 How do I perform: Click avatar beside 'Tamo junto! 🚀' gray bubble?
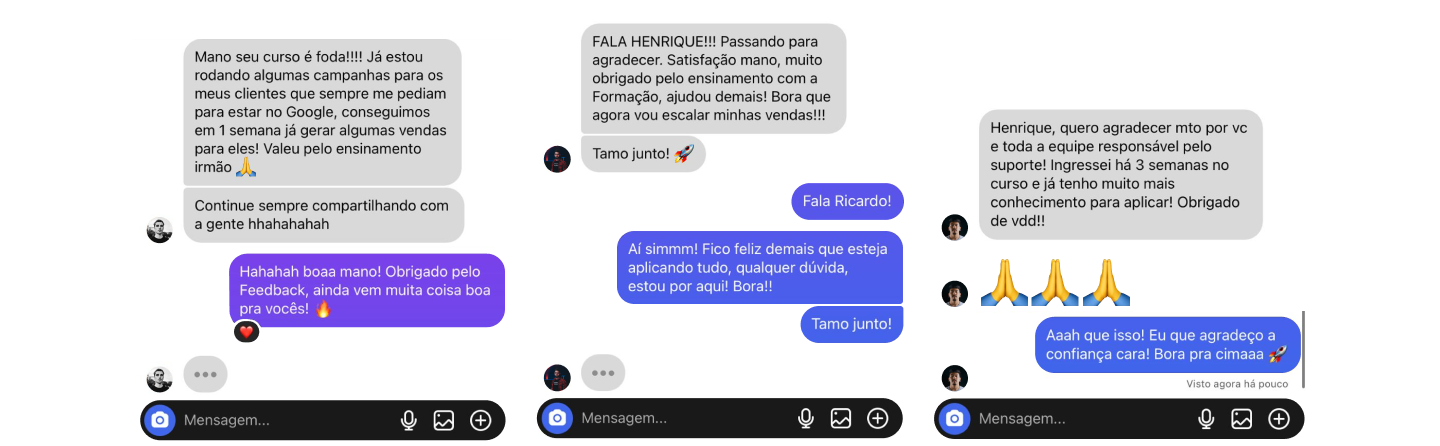click(557, 159)
